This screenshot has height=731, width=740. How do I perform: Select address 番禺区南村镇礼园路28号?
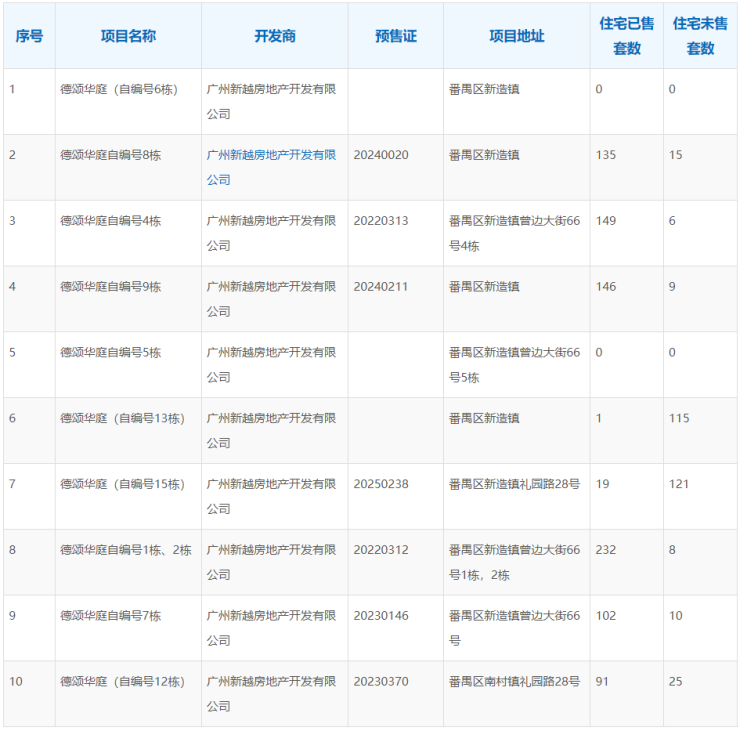click(514, 682)
